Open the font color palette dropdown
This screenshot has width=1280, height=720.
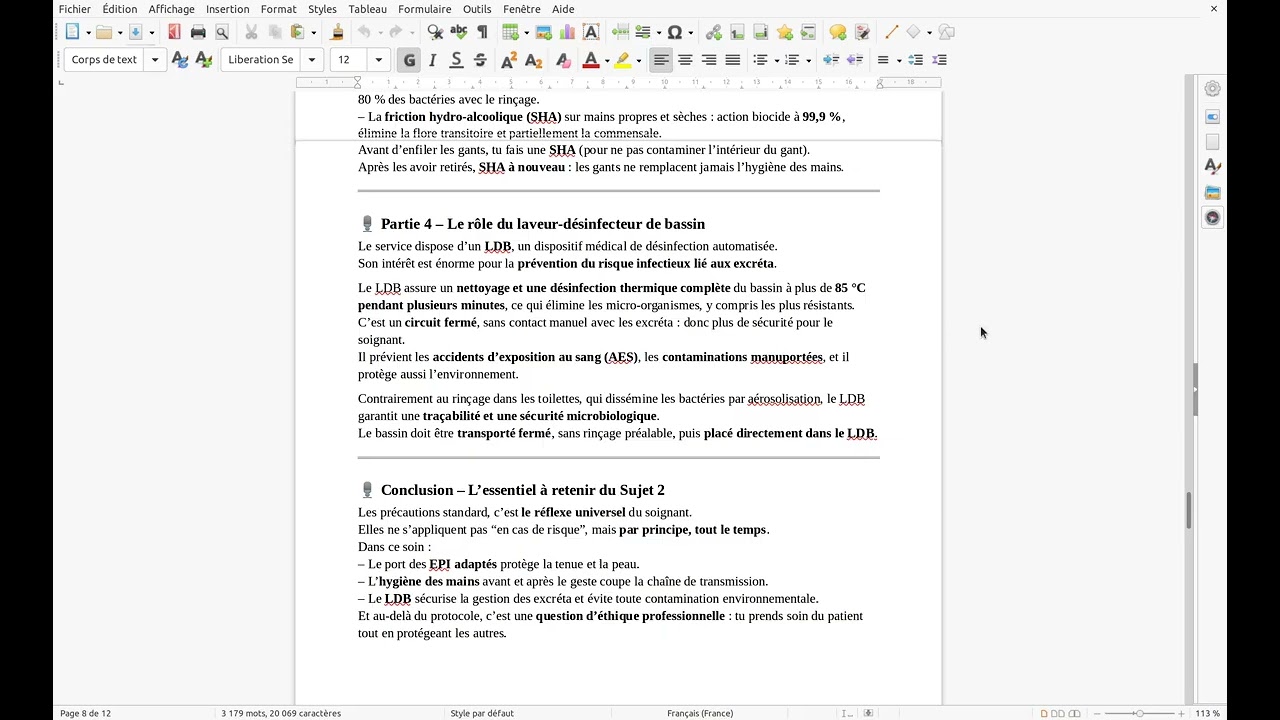607,60
